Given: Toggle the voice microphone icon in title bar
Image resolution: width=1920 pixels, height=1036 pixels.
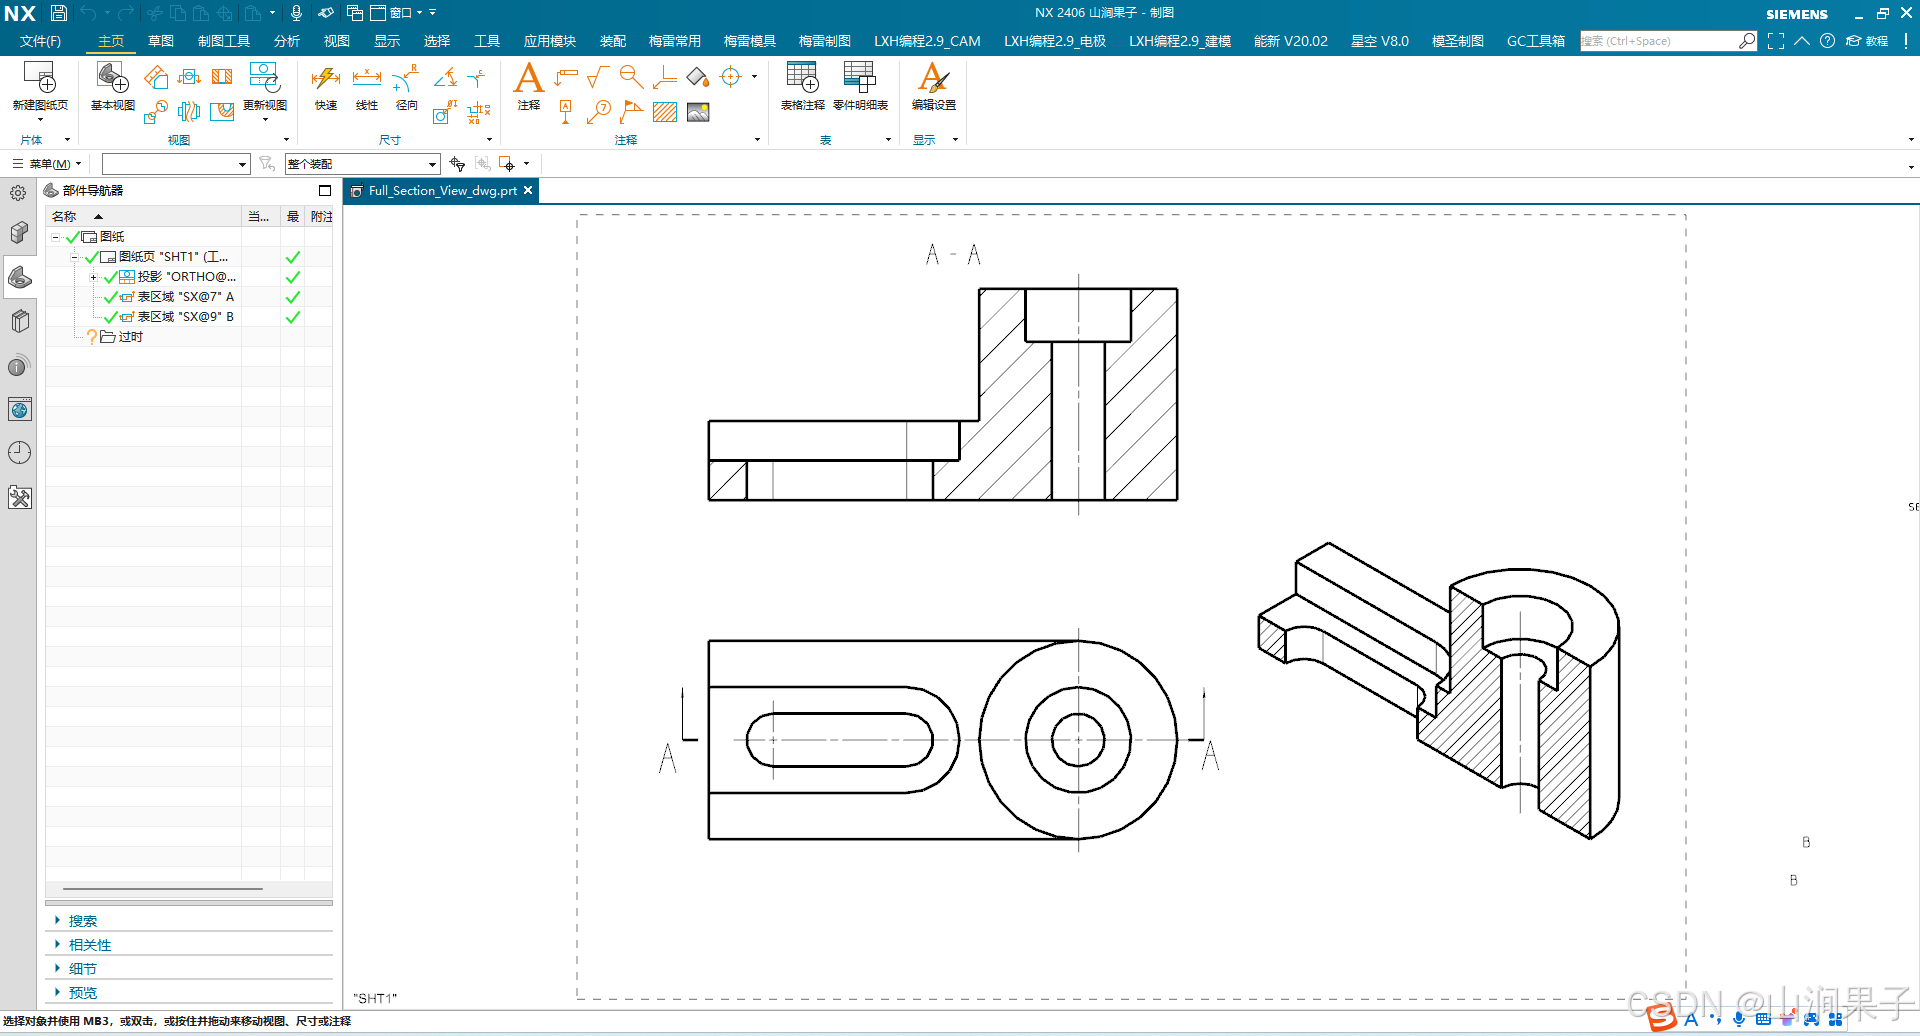Looking at the screenshot, I should 296,13.
